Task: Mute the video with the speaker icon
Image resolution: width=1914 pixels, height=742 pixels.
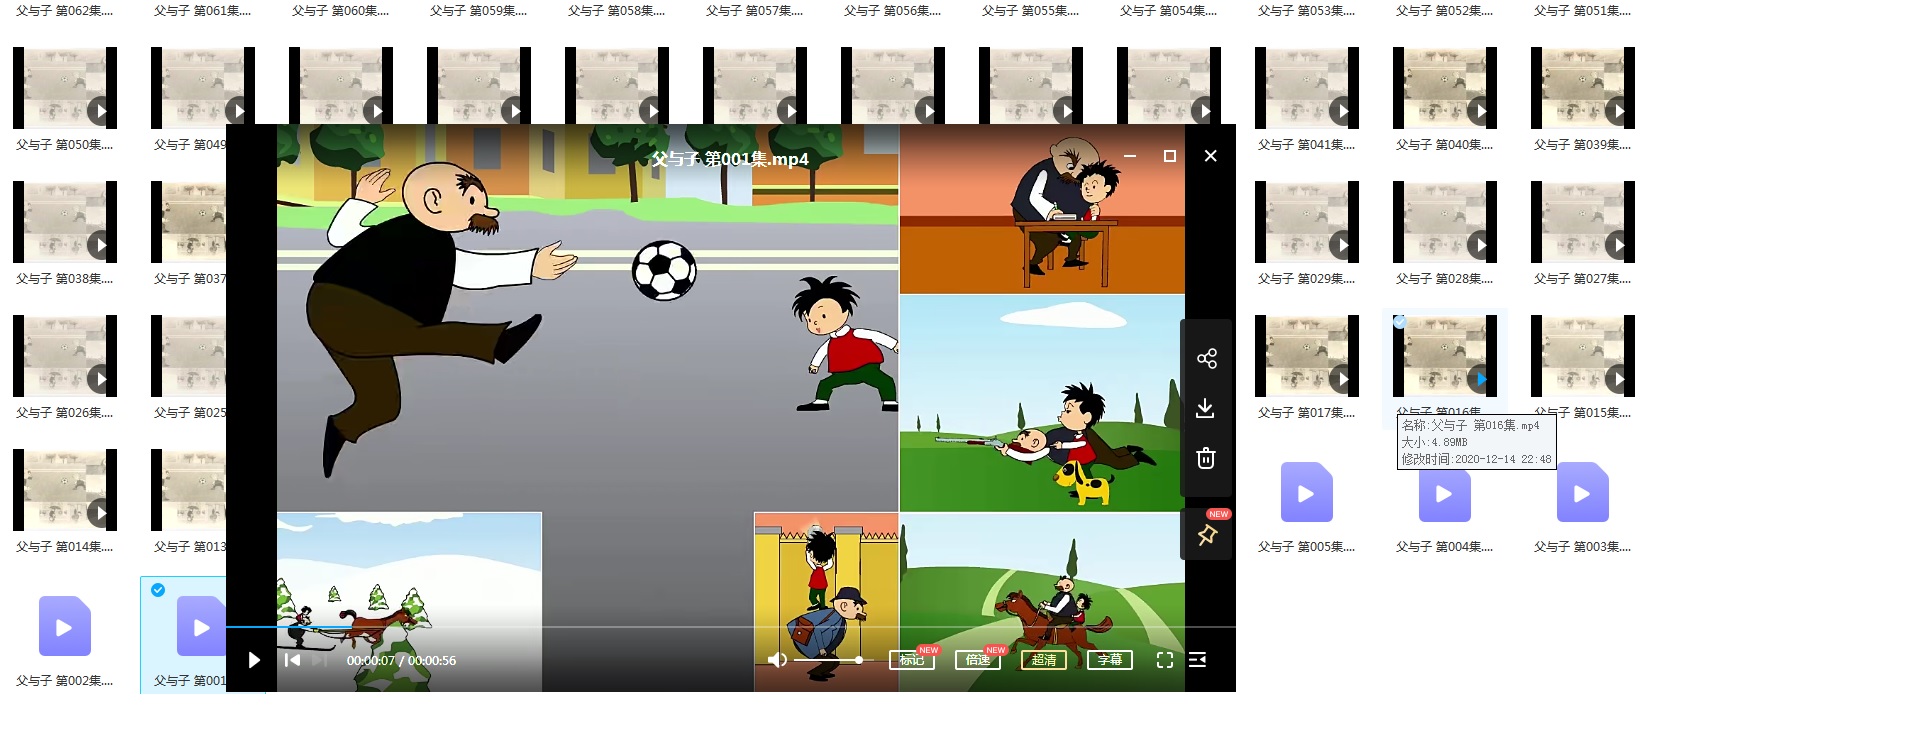Action: [x=777, y=660]
